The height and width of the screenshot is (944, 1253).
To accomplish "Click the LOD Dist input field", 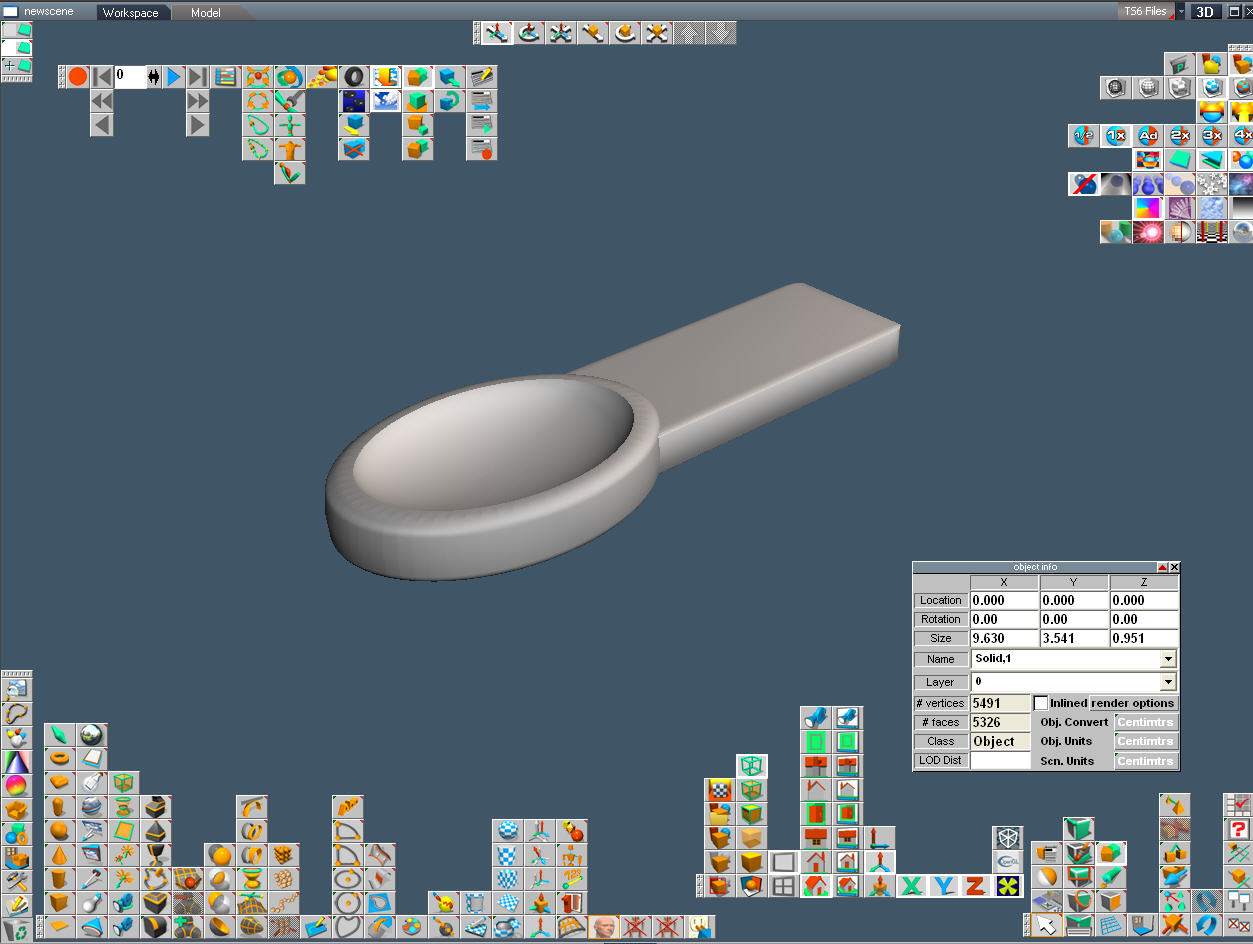I will 1000,761.
